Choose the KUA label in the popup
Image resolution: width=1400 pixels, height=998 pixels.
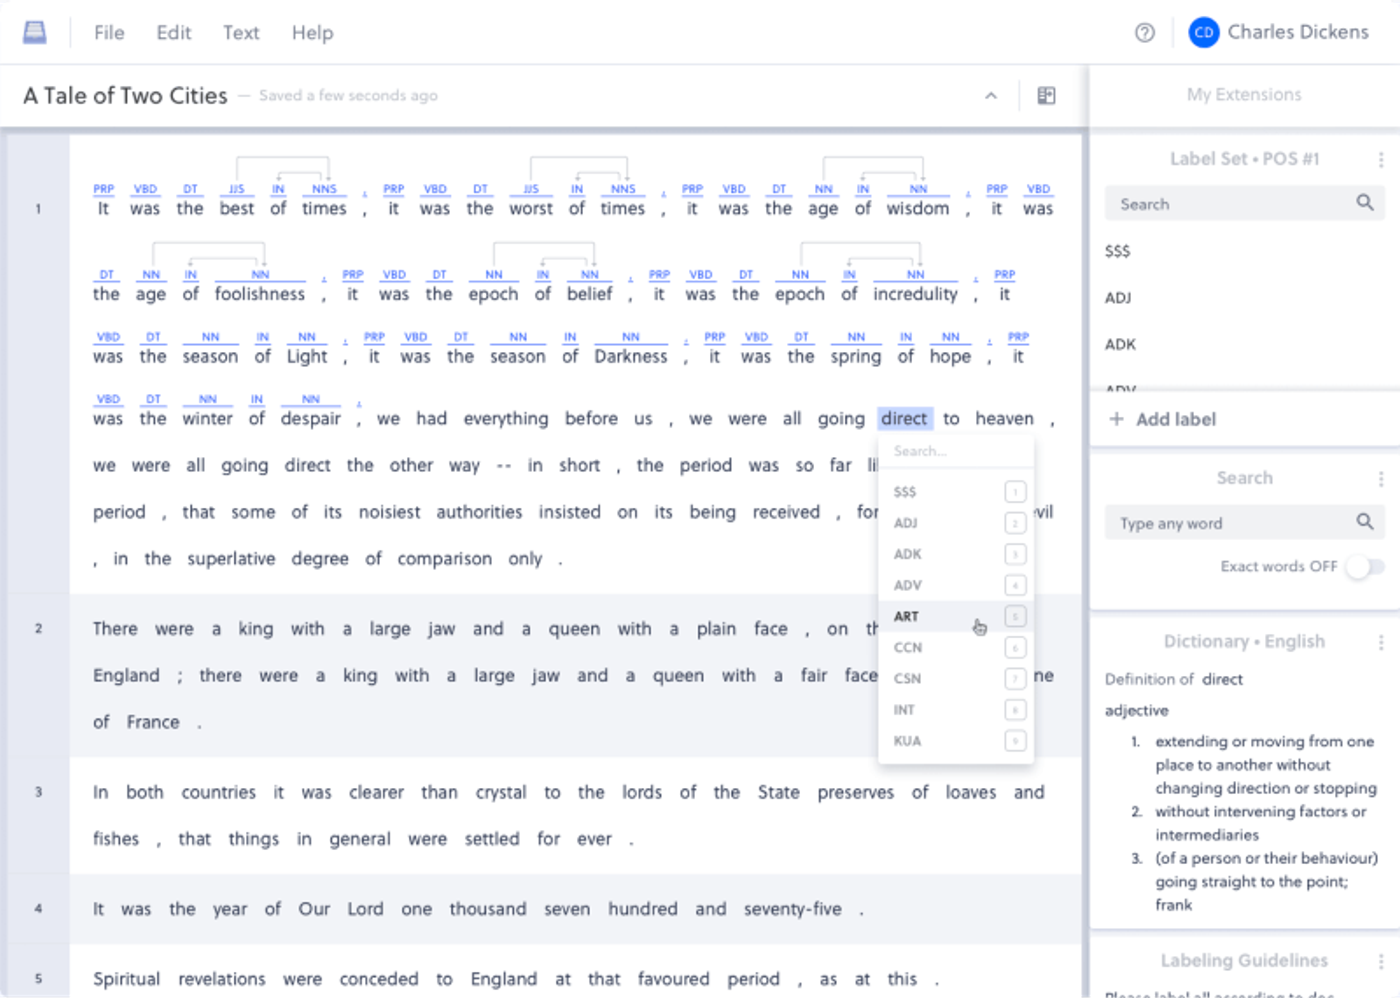tap(956, 741)
